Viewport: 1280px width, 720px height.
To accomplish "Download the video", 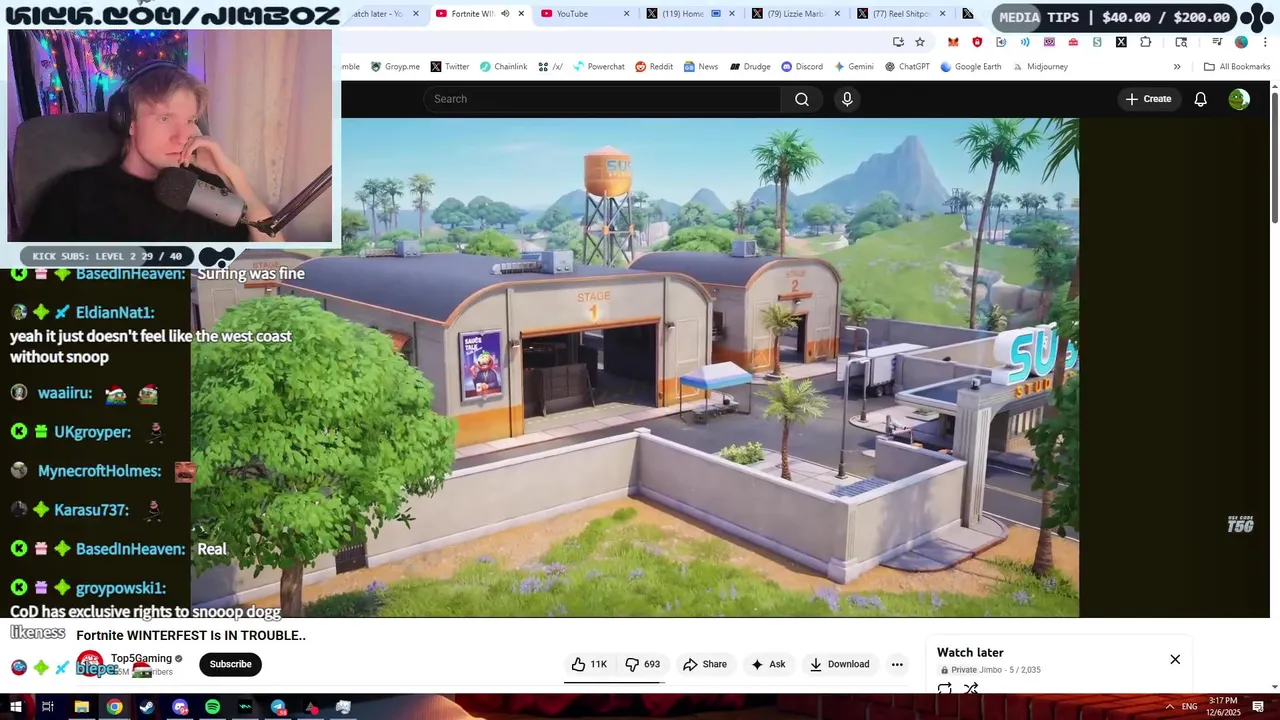I will 839,664.
